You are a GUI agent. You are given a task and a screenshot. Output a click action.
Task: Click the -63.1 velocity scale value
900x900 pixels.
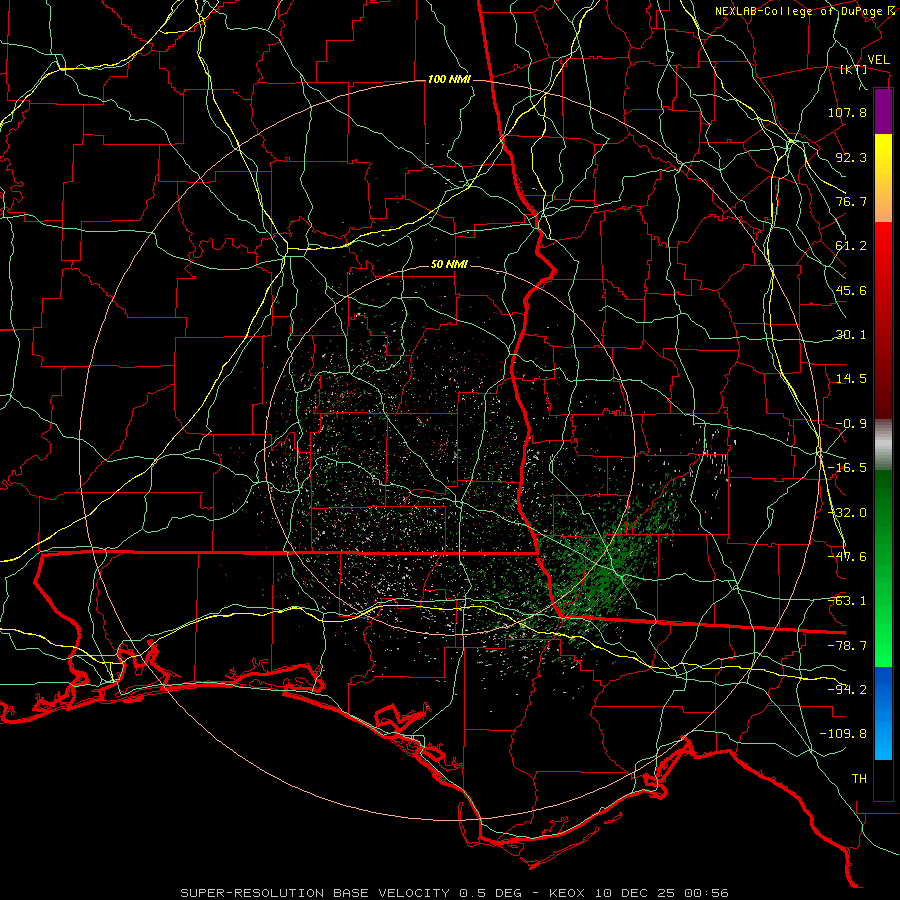tap(847, 601)
